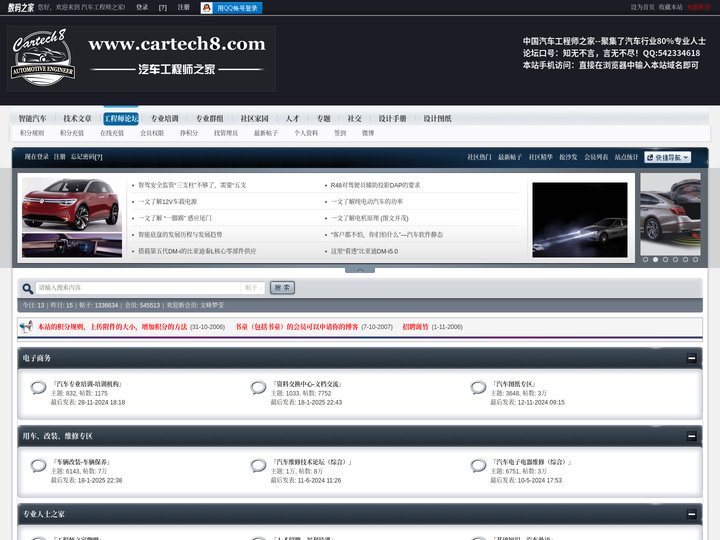The width and height of the screenshot is (720, 540).
Task: Click speech bubble icon beside 汽车维修技术论坛
Action: click(259, 466)
